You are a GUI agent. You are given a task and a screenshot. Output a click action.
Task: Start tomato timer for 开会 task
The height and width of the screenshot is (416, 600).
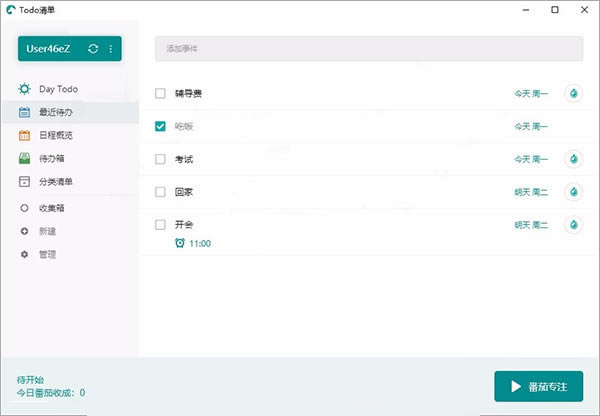pos(574,225)
